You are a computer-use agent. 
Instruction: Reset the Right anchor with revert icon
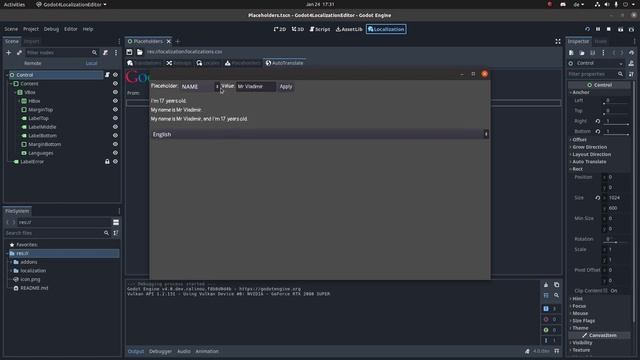click(x=598, y=121)
